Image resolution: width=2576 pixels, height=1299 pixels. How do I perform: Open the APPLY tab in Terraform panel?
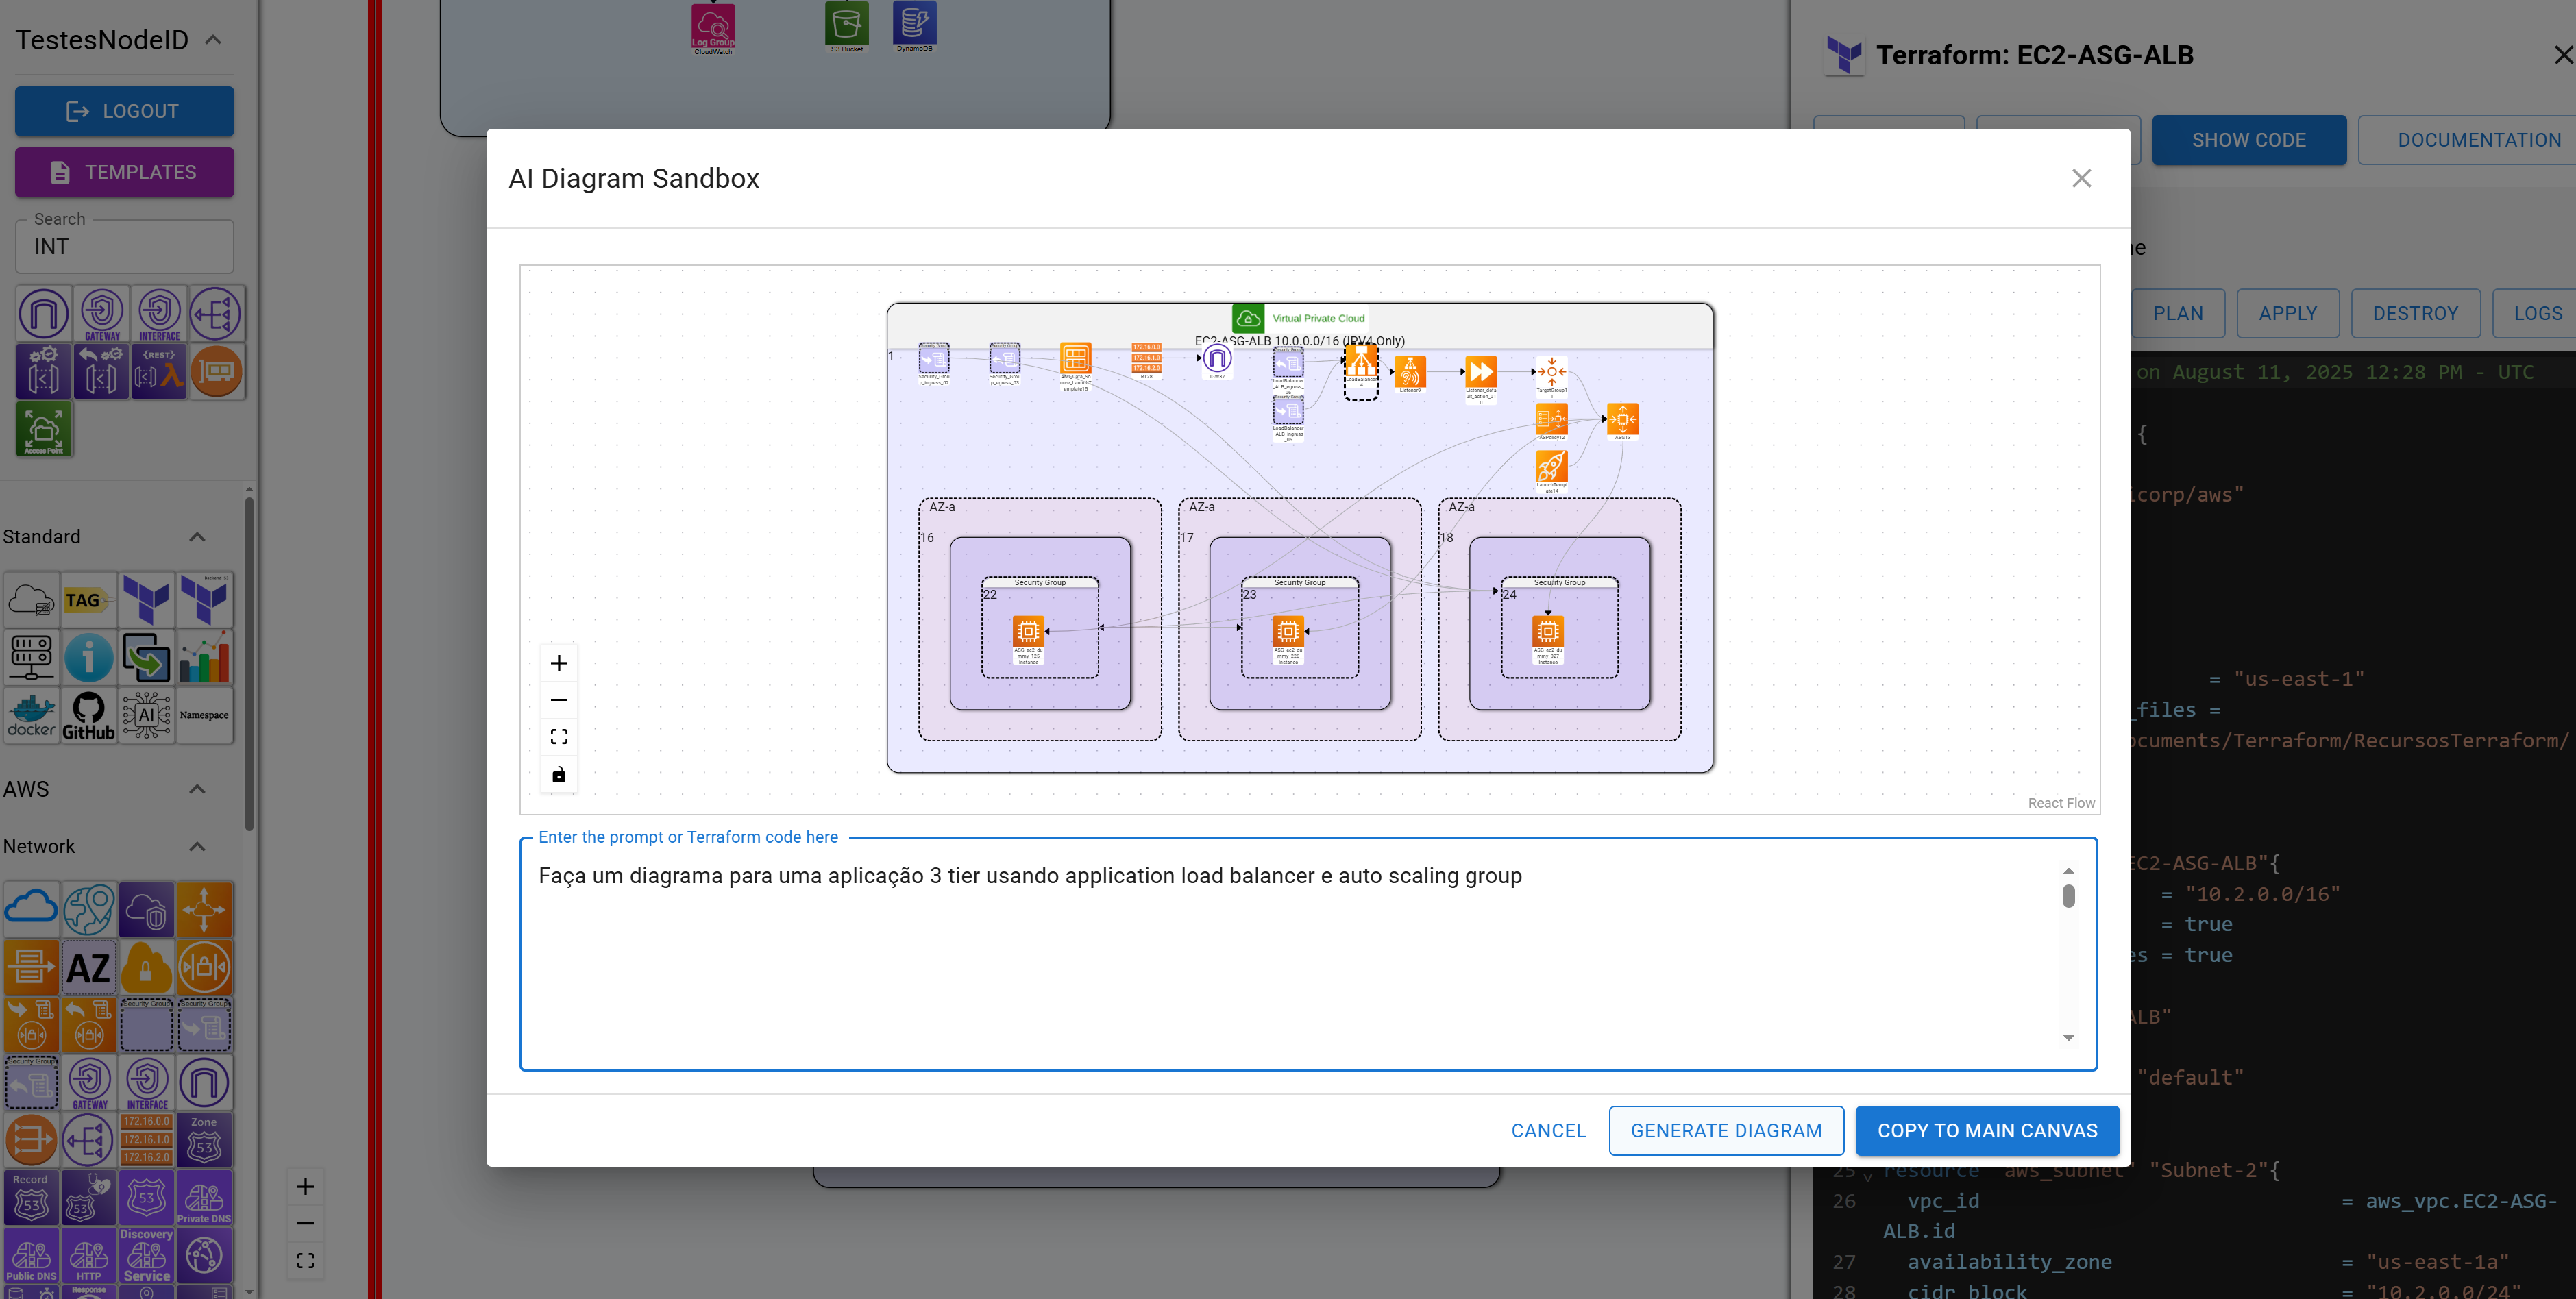[2288, 313]
